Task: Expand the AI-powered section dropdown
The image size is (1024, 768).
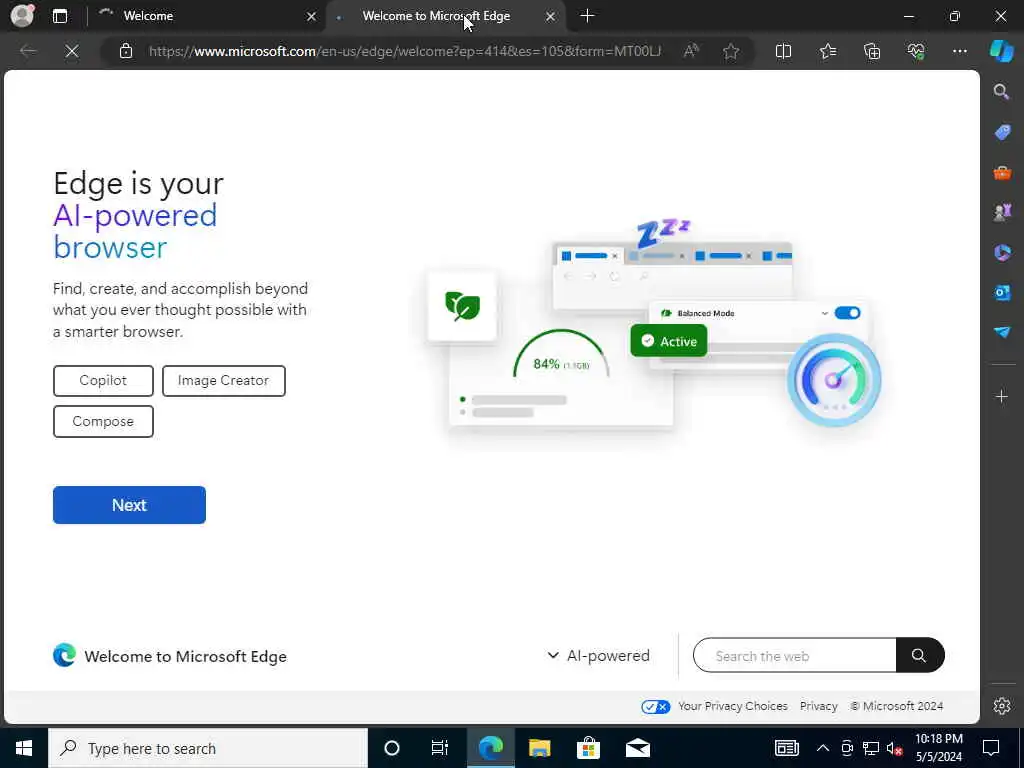Action: click(599, 655)
